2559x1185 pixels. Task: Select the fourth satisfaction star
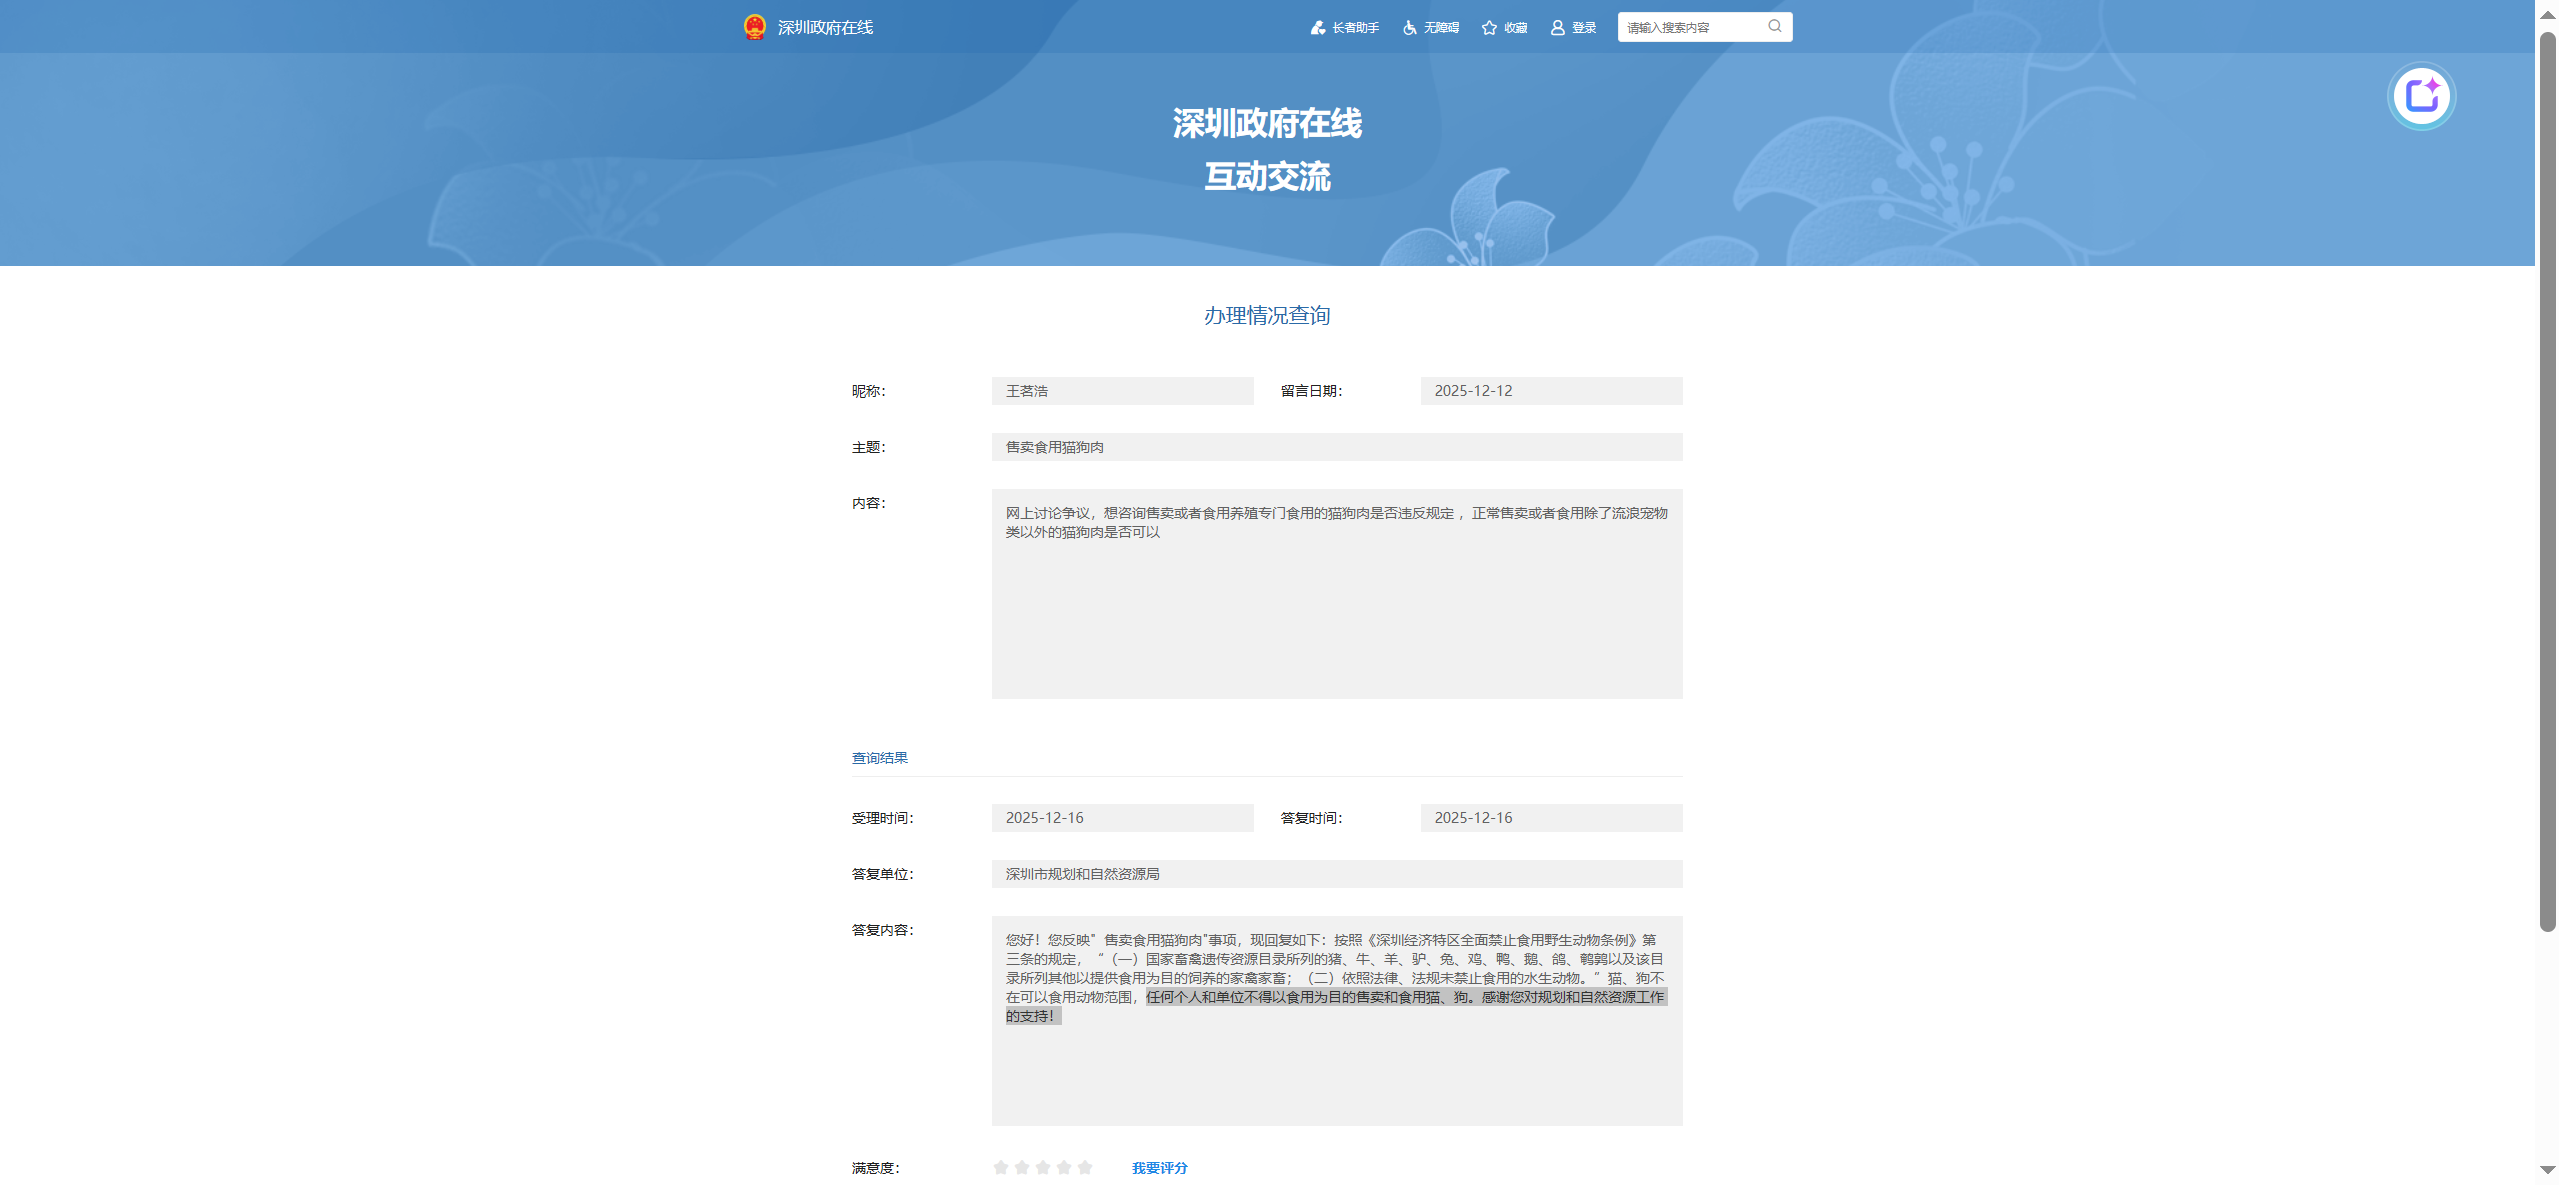pyautogui.click(x=1064, y=1167)
